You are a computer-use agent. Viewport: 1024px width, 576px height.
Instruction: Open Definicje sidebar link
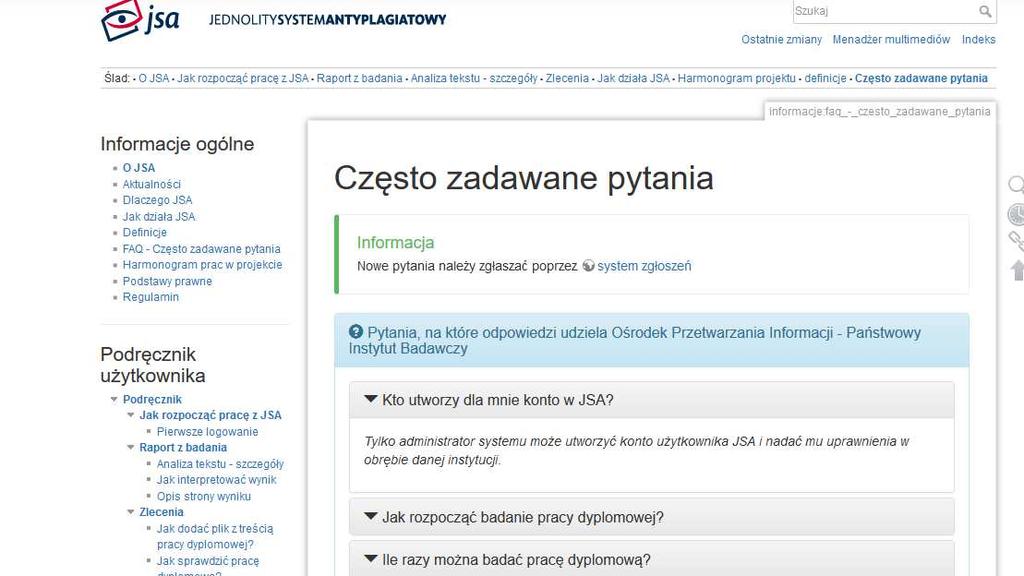click(x=144, y=232)
